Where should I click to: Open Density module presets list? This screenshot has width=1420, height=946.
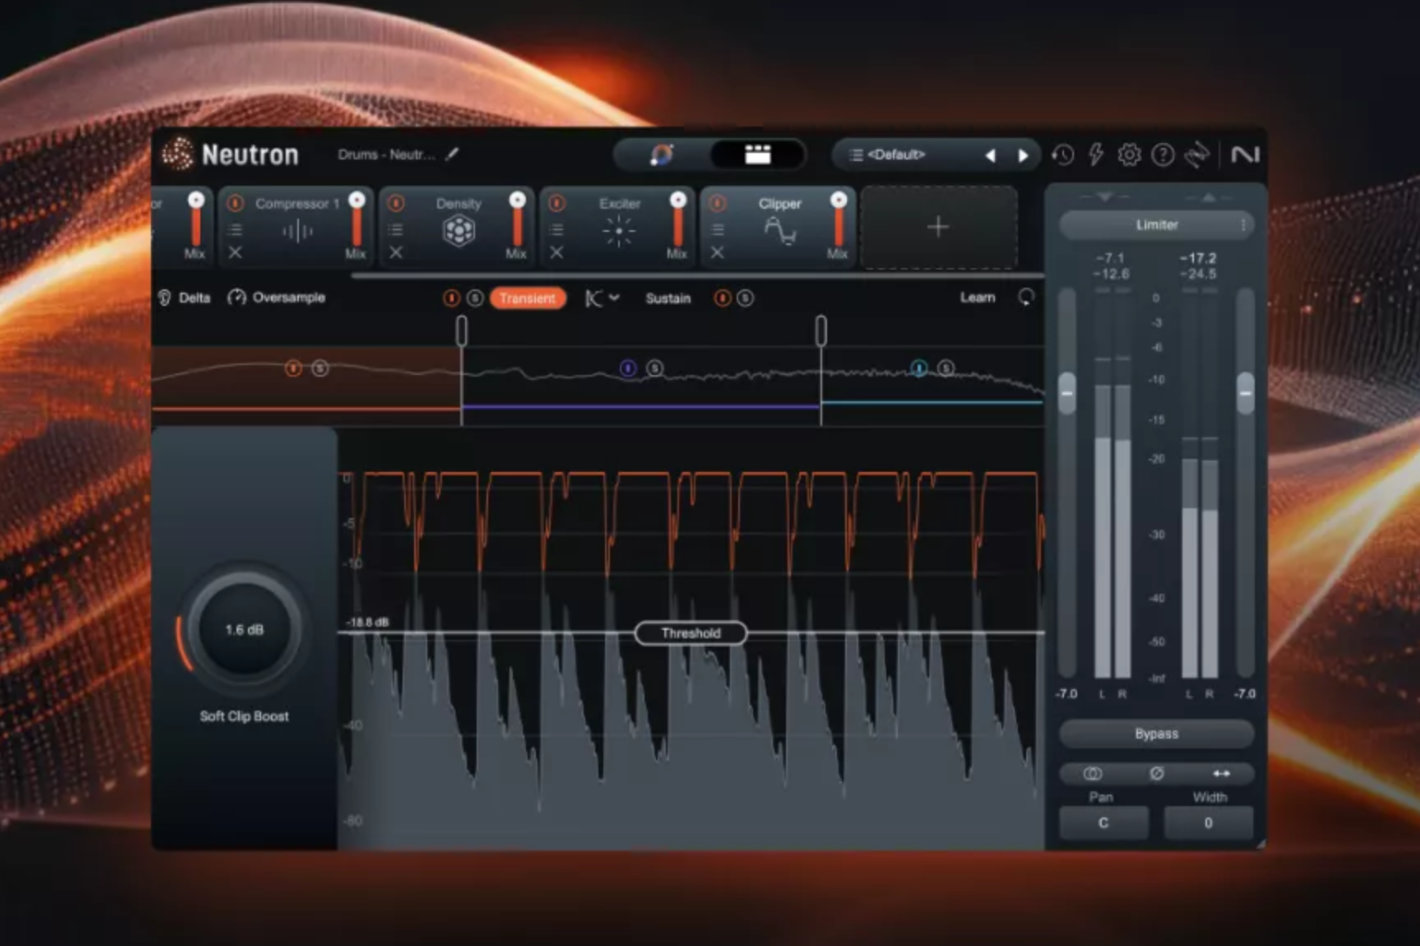(396, 229)
